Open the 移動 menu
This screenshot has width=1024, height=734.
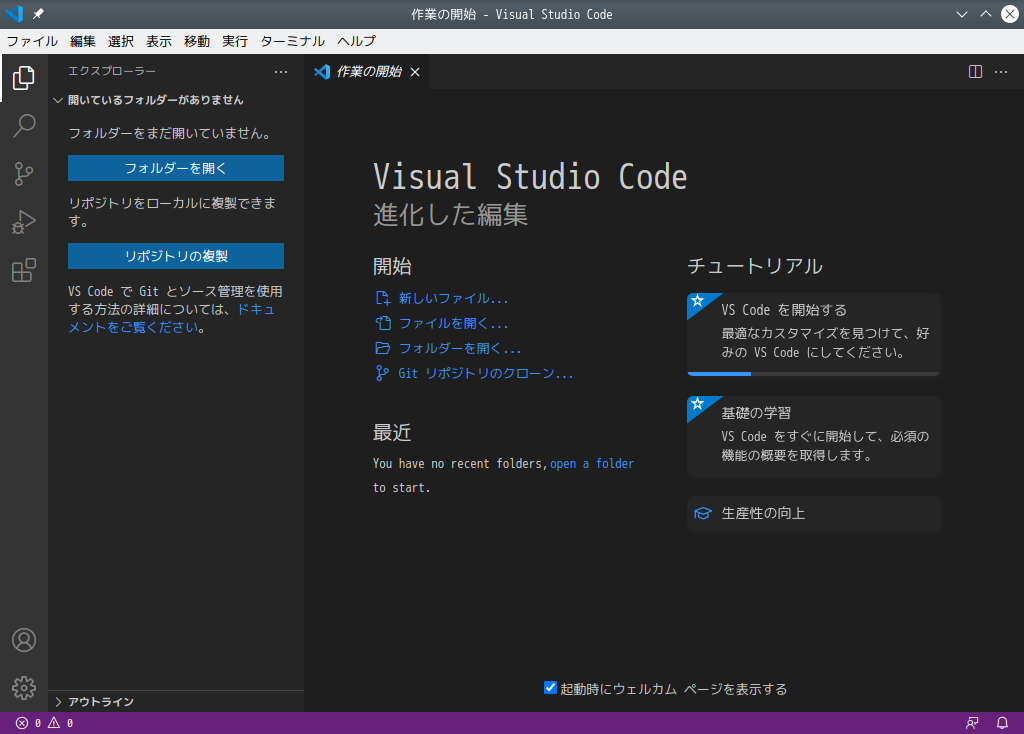(197, 41)
